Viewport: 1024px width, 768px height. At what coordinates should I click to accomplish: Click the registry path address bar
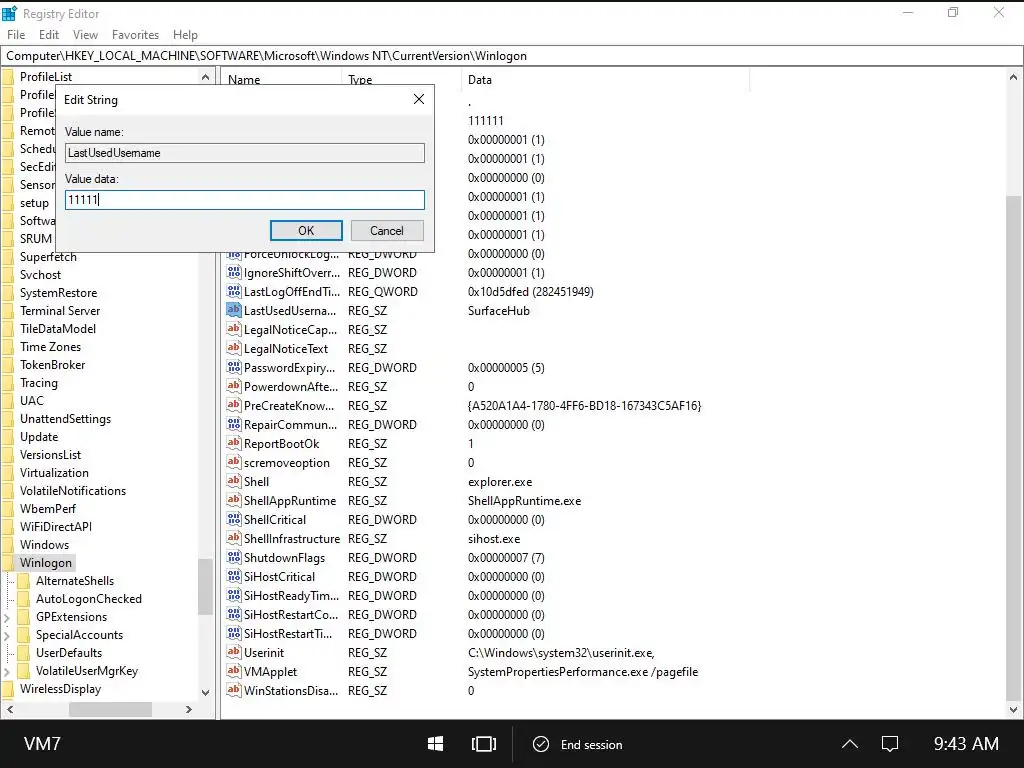click(512, 56)
